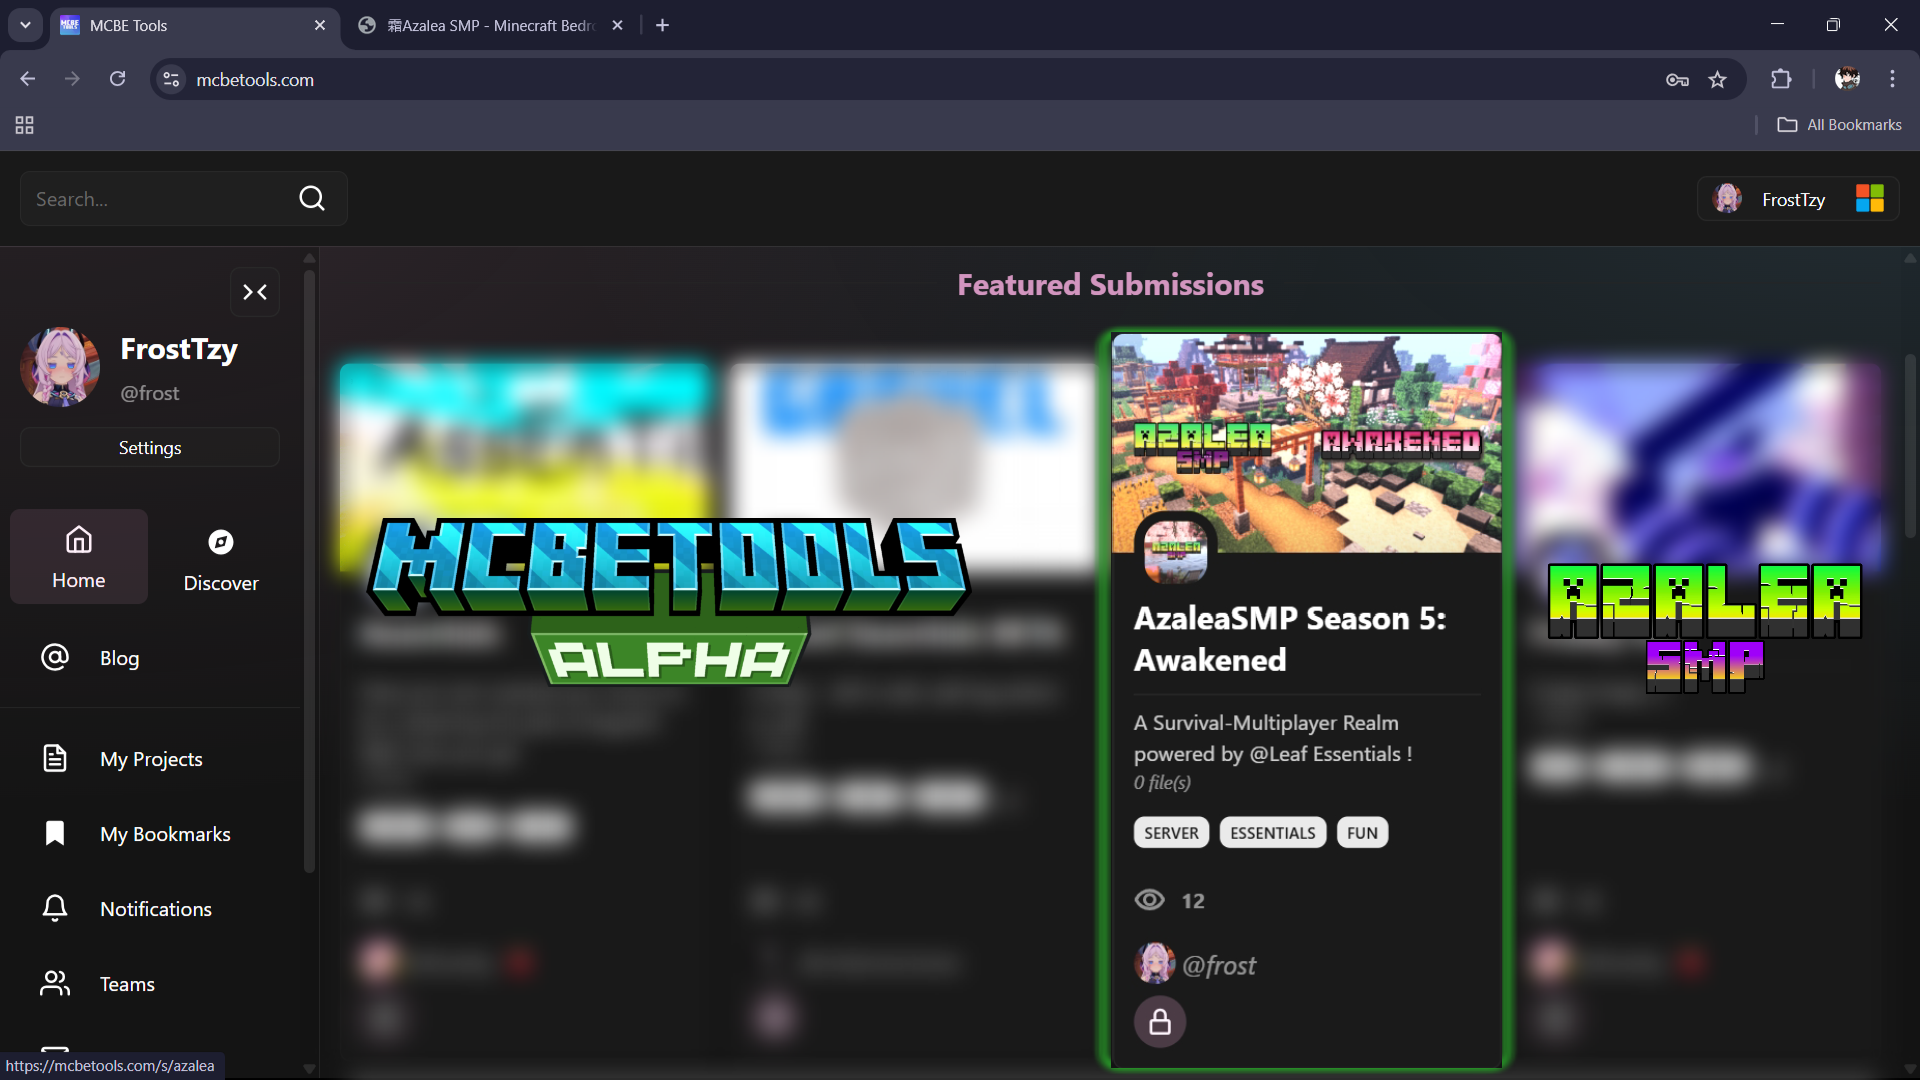Open the Chrome profile avatar
Screen dimensions: 1920x1080
(x=1847, y=79)
